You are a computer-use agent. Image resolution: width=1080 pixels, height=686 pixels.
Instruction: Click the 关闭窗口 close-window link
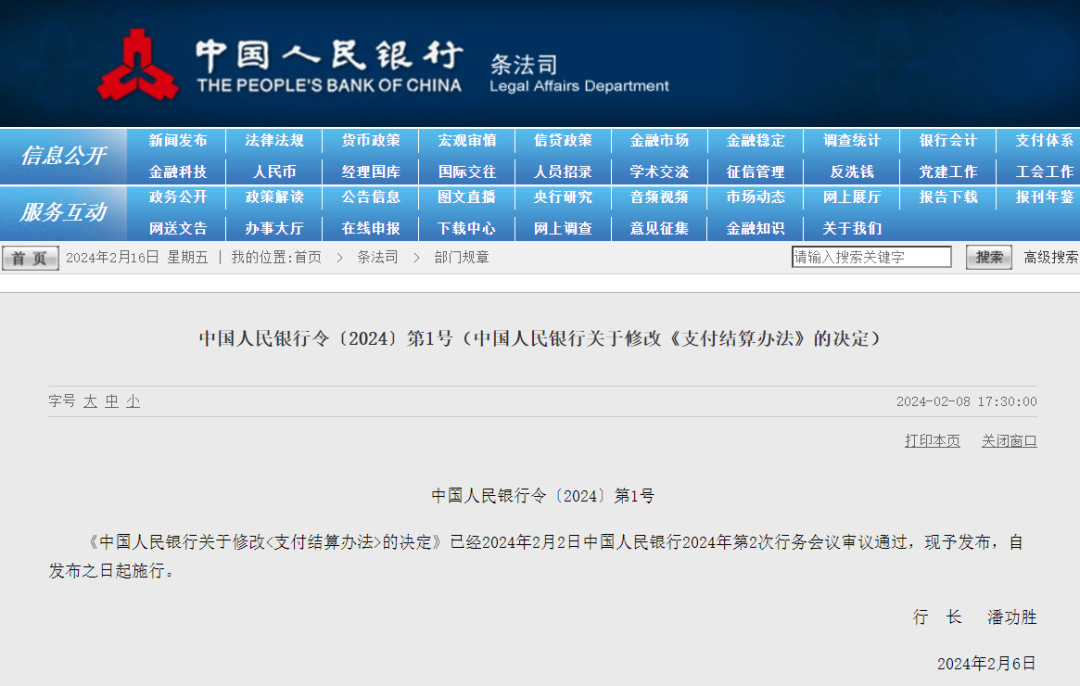(x=1009, y=440)
